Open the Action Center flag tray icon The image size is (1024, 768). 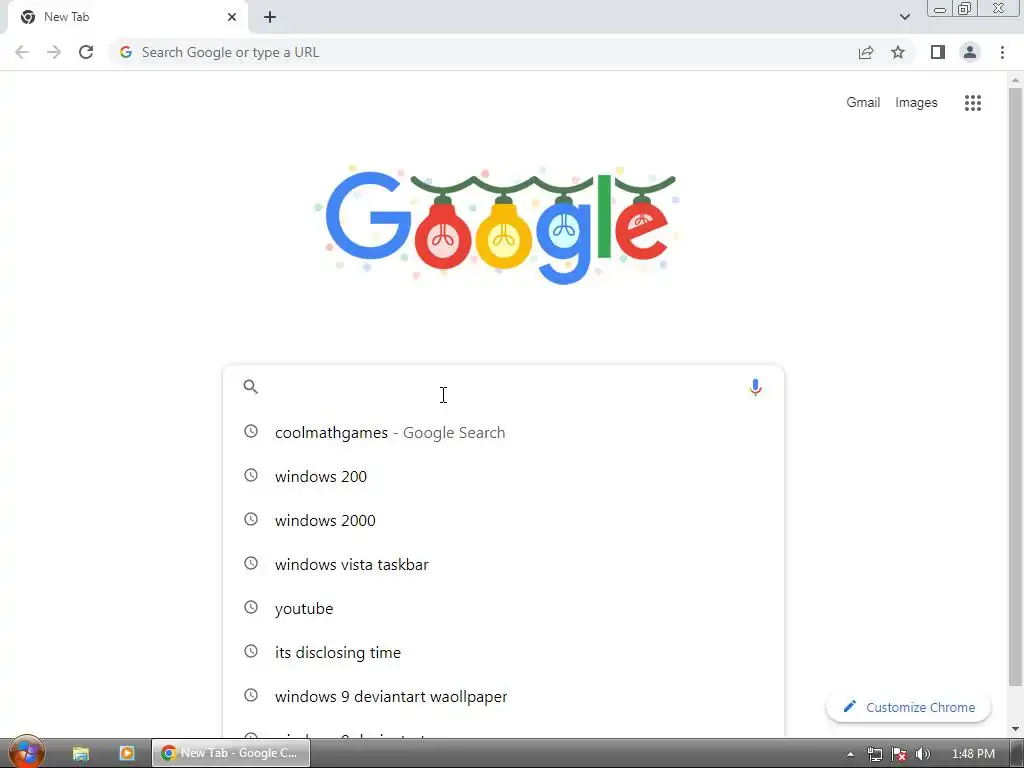pyautogui.click(x=899, y=754)
